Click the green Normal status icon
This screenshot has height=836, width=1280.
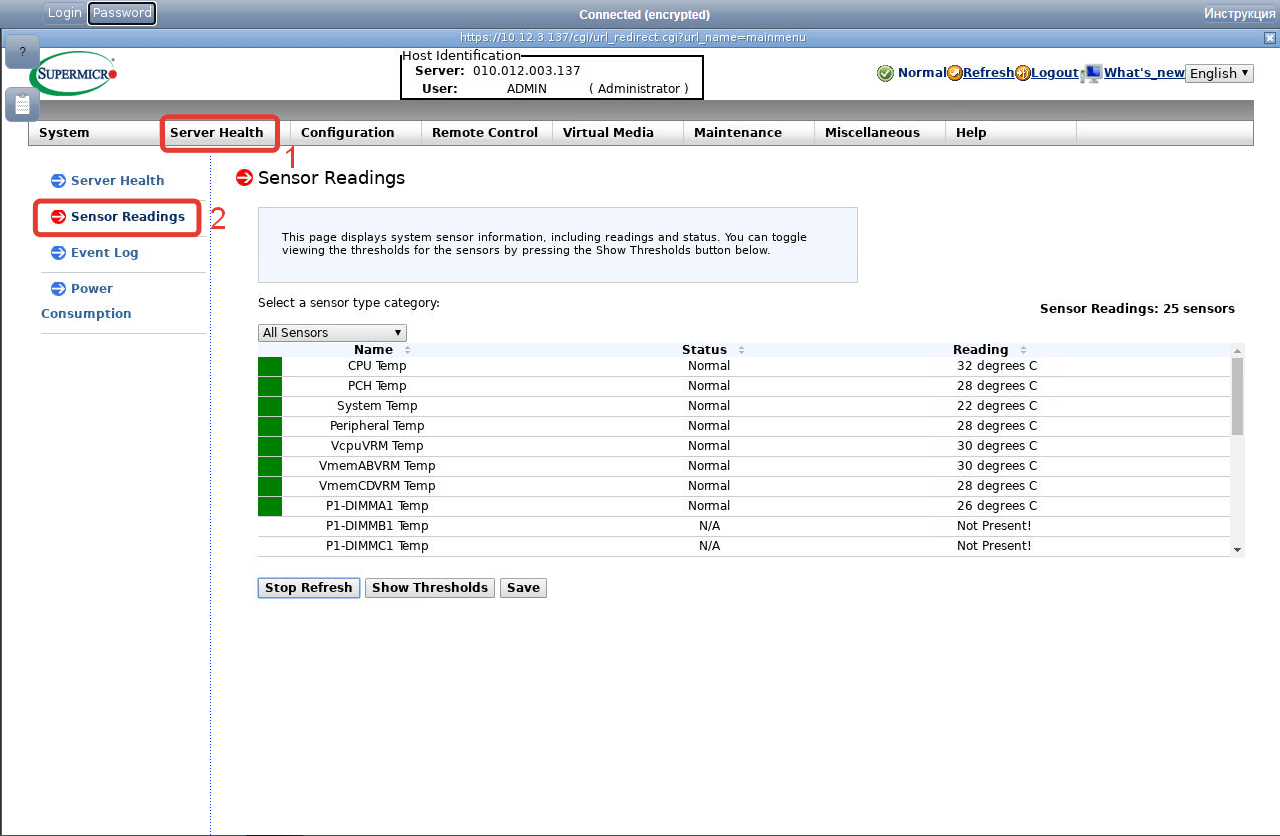(885, 73)
